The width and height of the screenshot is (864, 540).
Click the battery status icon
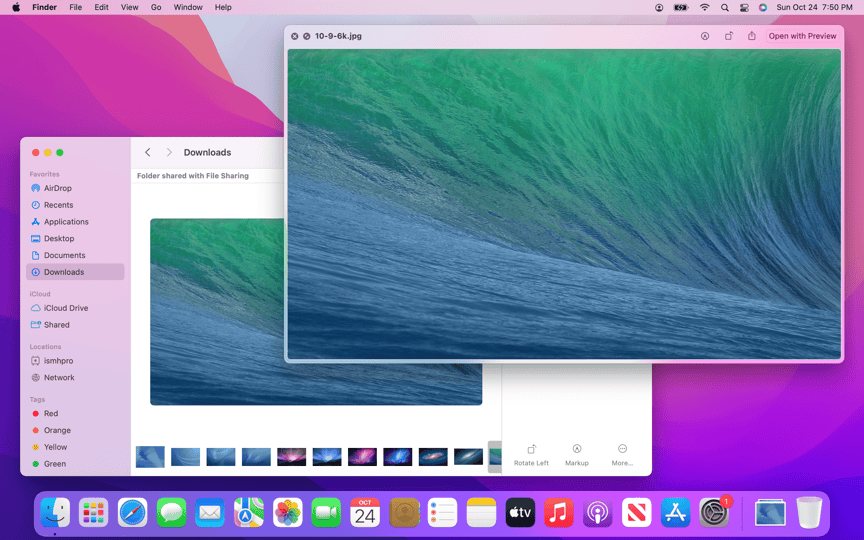[681, 7]
